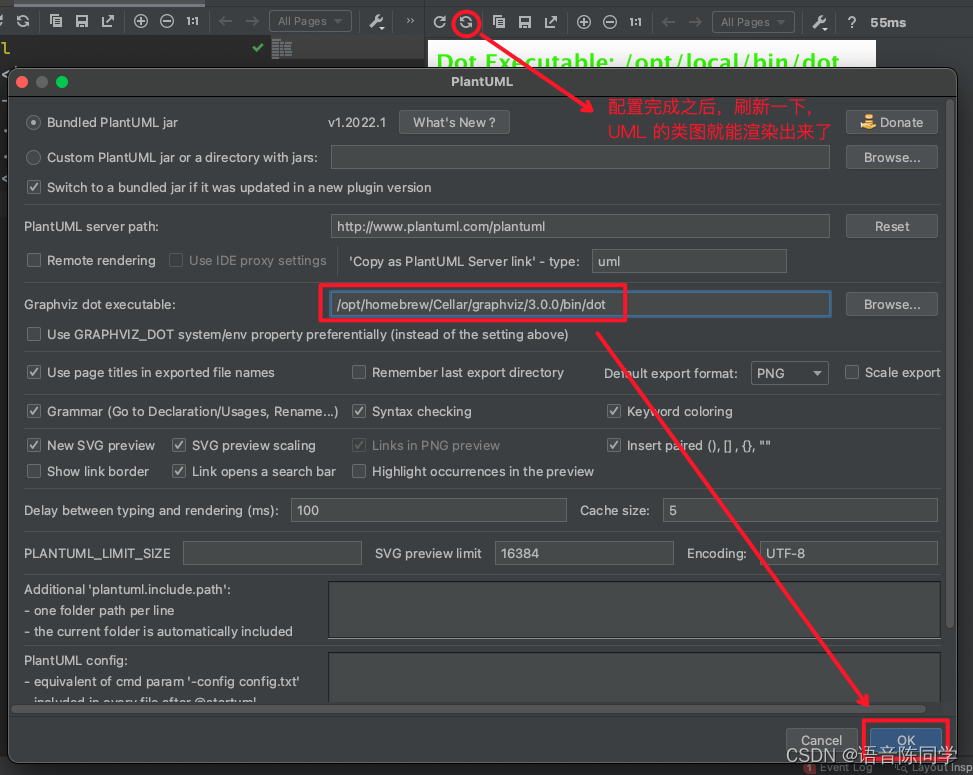
Task: Click the save icon in the left preview toolbar
Action: tap(82, 22)
